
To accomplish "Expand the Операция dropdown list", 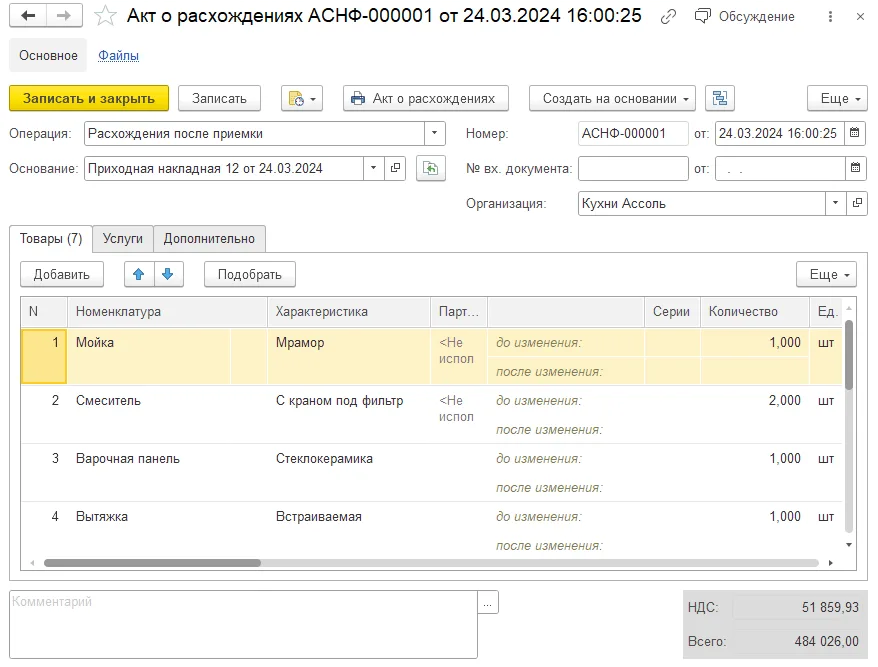I will pyautogui.click(x=435, y=133).
